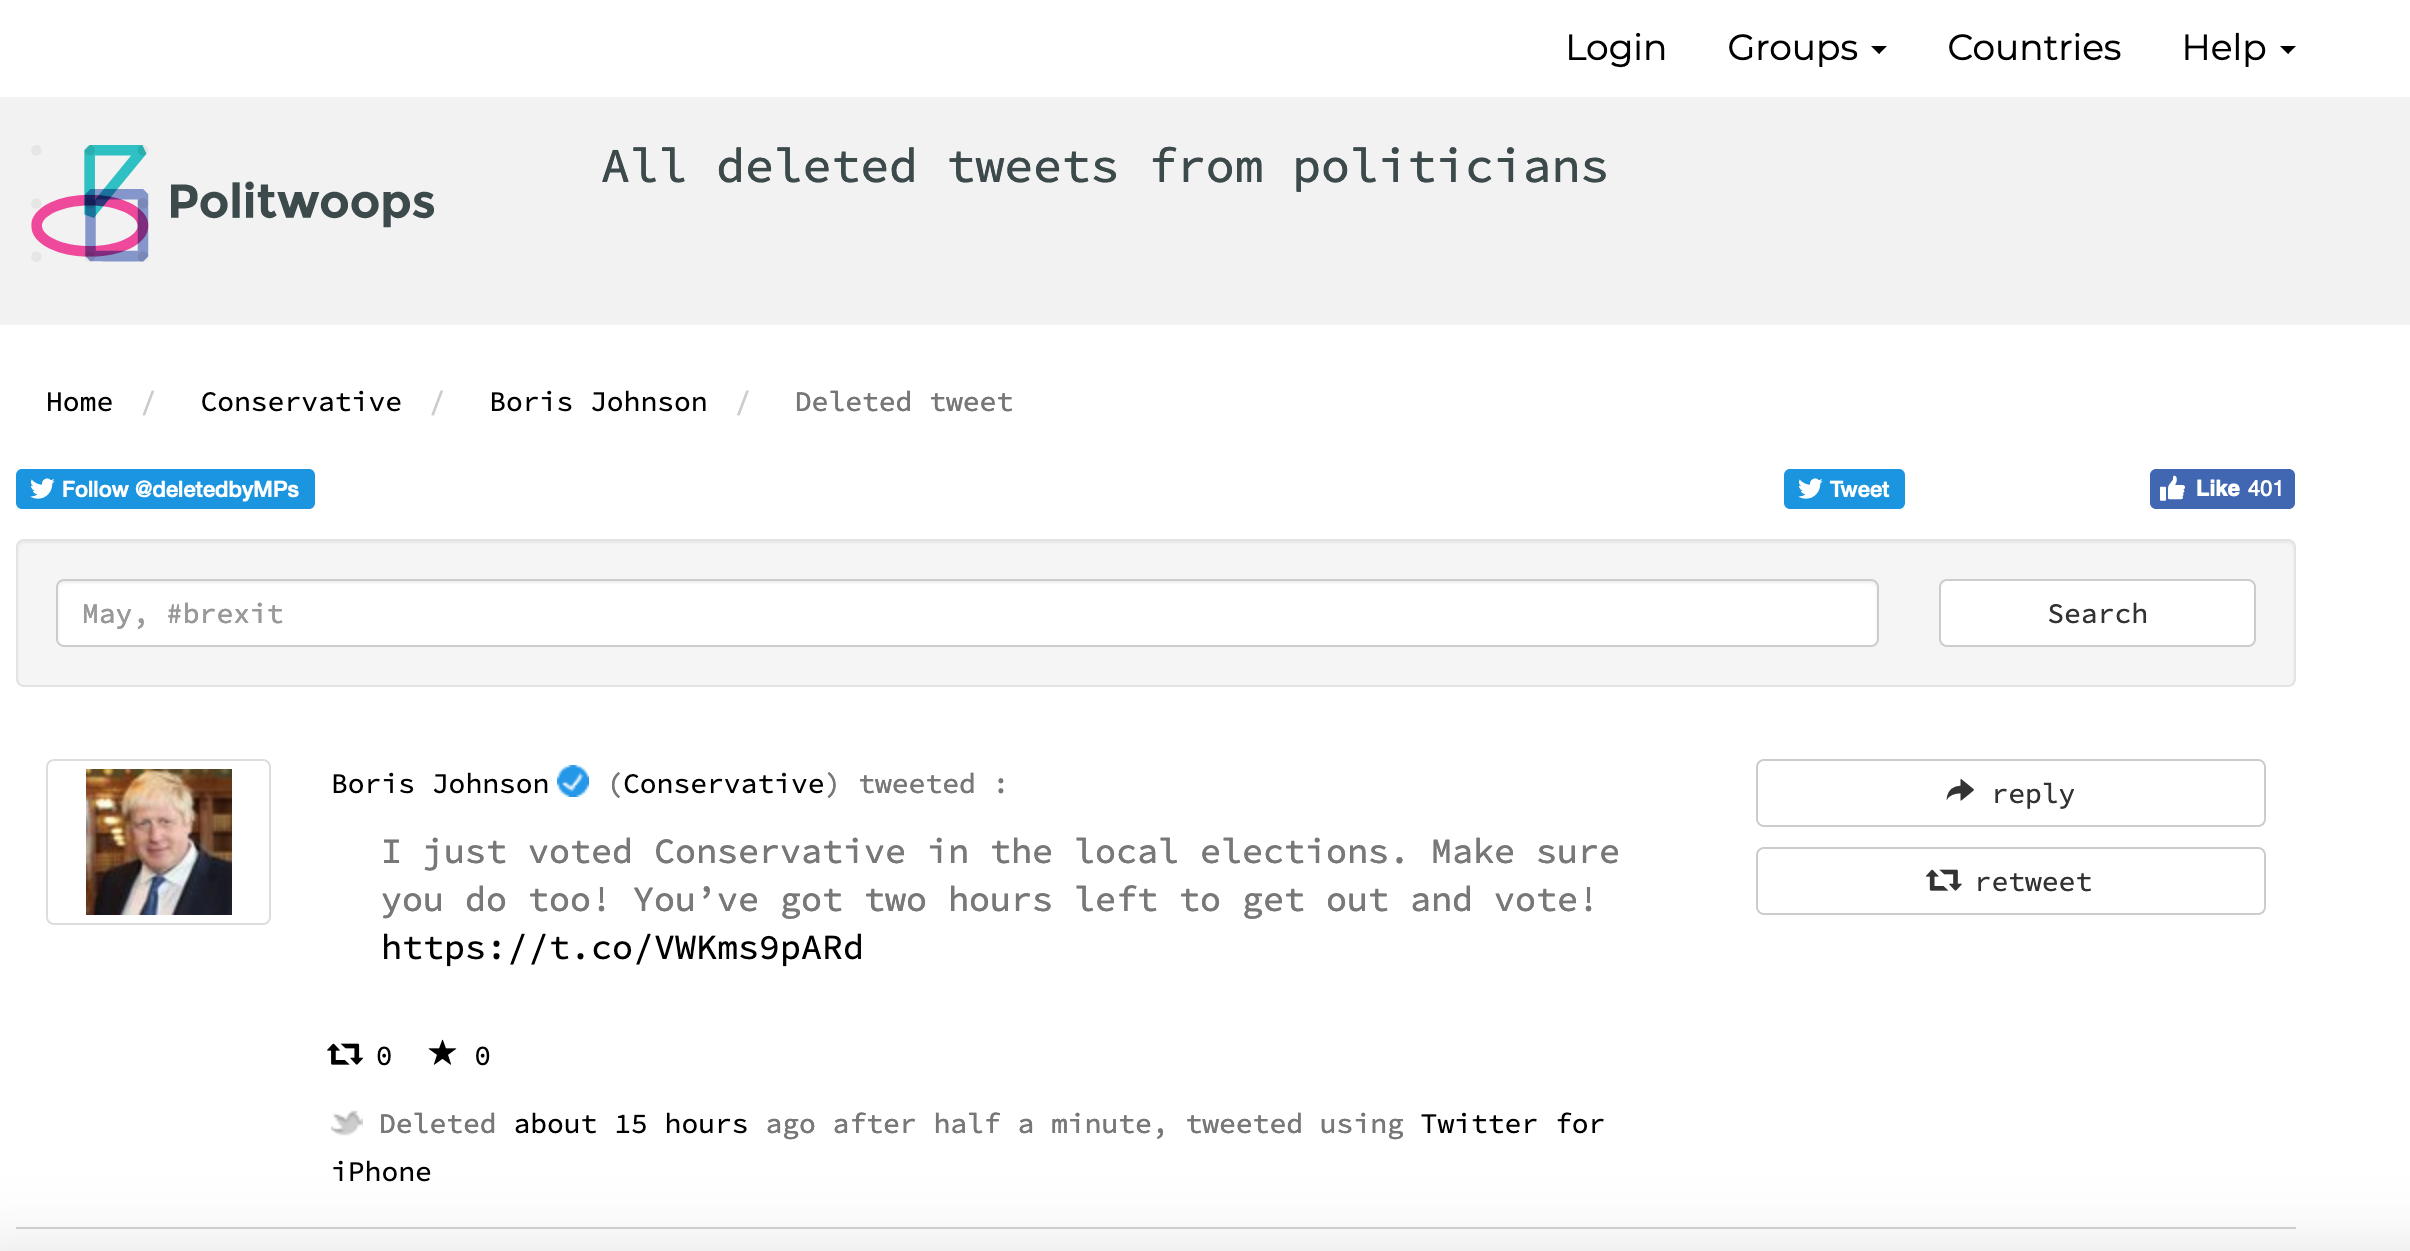Open the Countries page
The width and height of the screenshot is (2410, 1251).
(2033, 48)
